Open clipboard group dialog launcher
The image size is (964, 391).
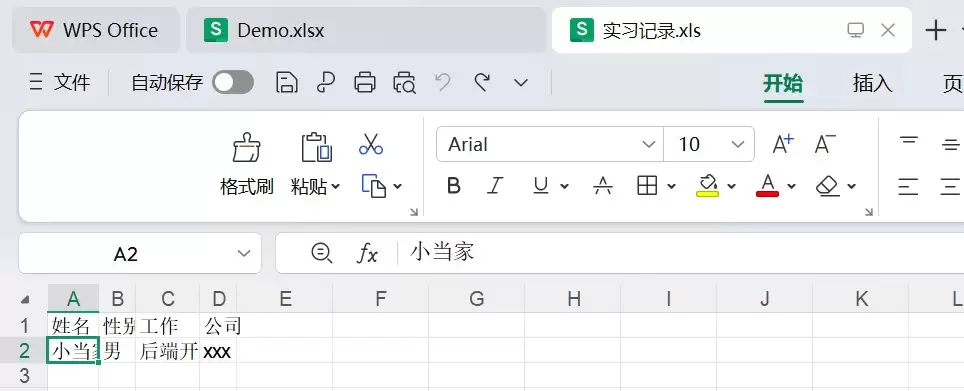[x=414, y=211]
